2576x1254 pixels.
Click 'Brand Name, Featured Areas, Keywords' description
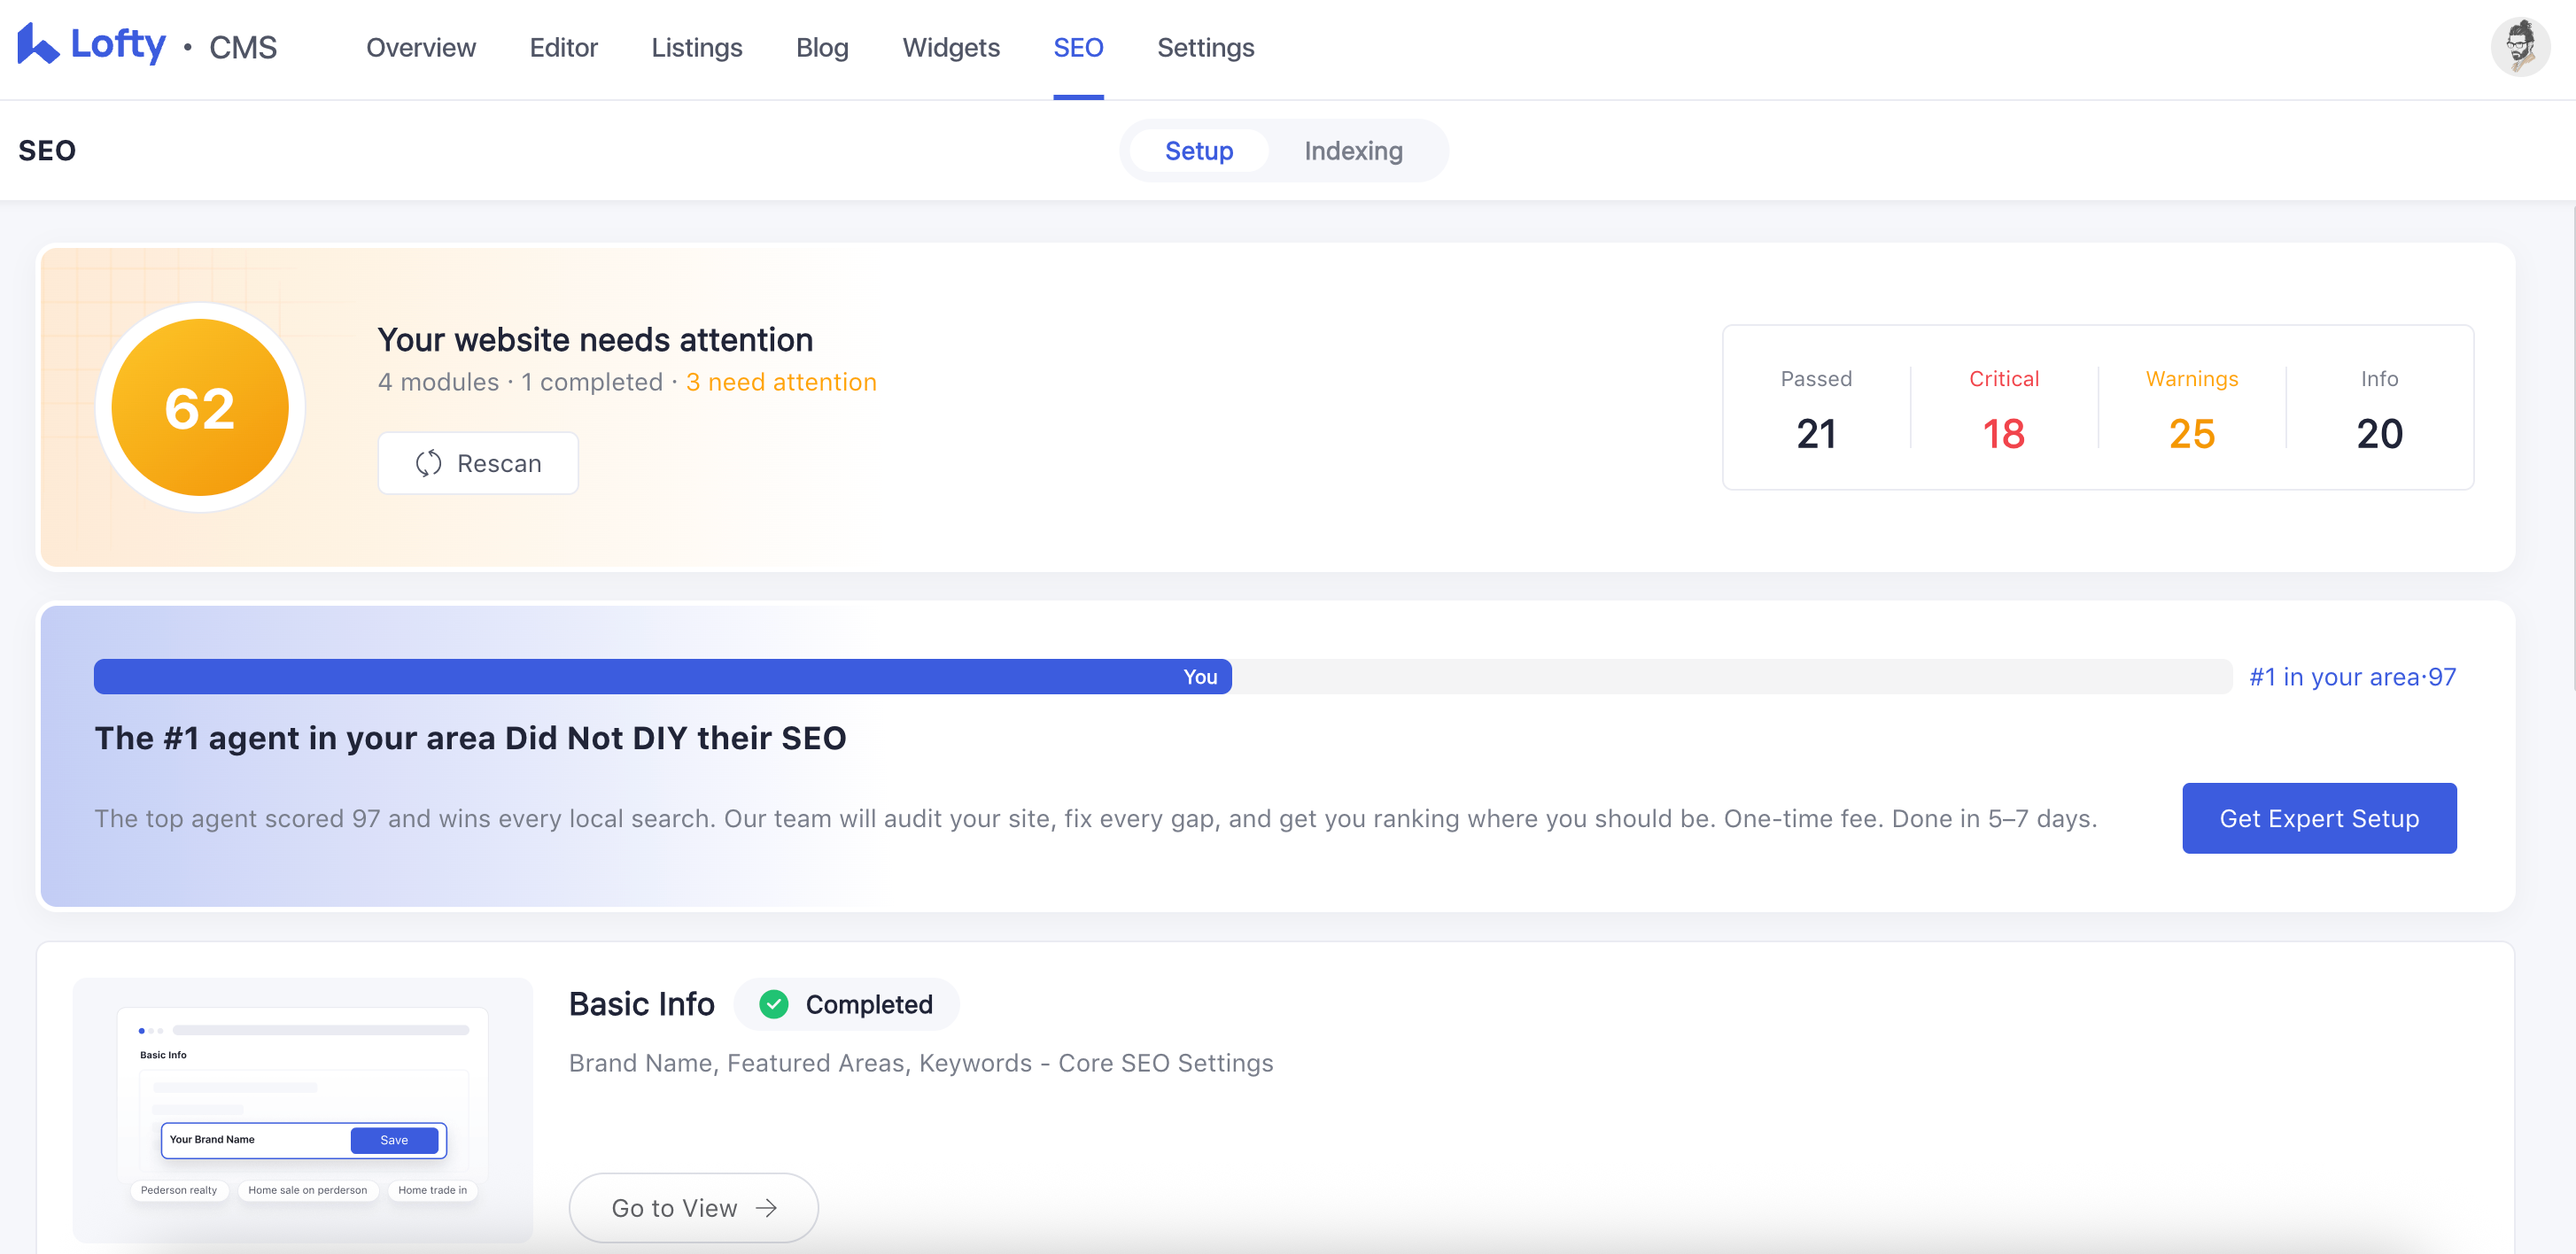(921, 1062)
